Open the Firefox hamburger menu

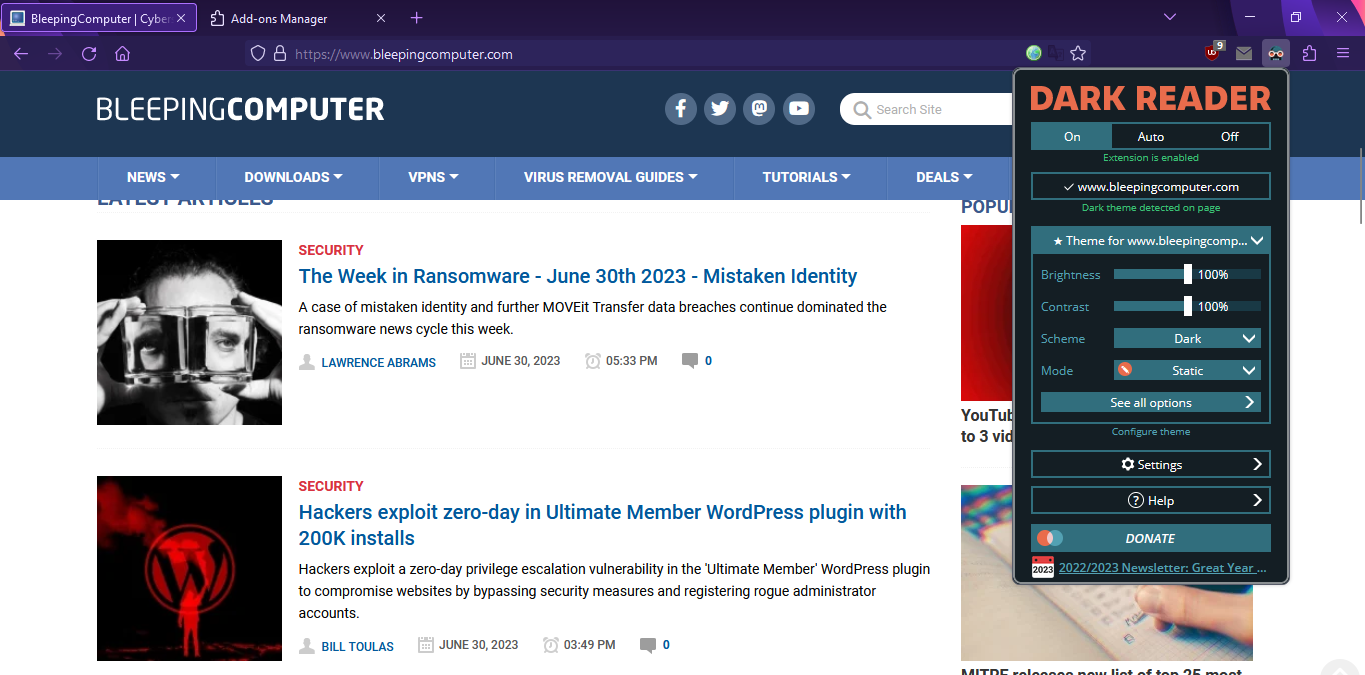click(x=1341, y=52)
